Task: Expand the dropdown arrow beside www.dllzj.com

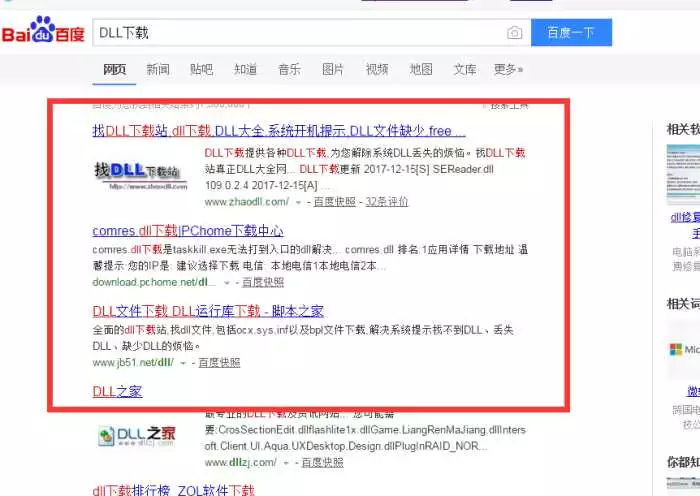Action: [x=286, y=463]
